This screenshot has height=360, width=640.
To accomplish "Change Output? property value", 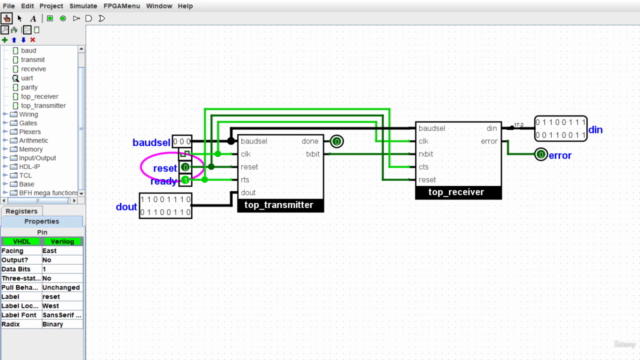I will point(62,260).
